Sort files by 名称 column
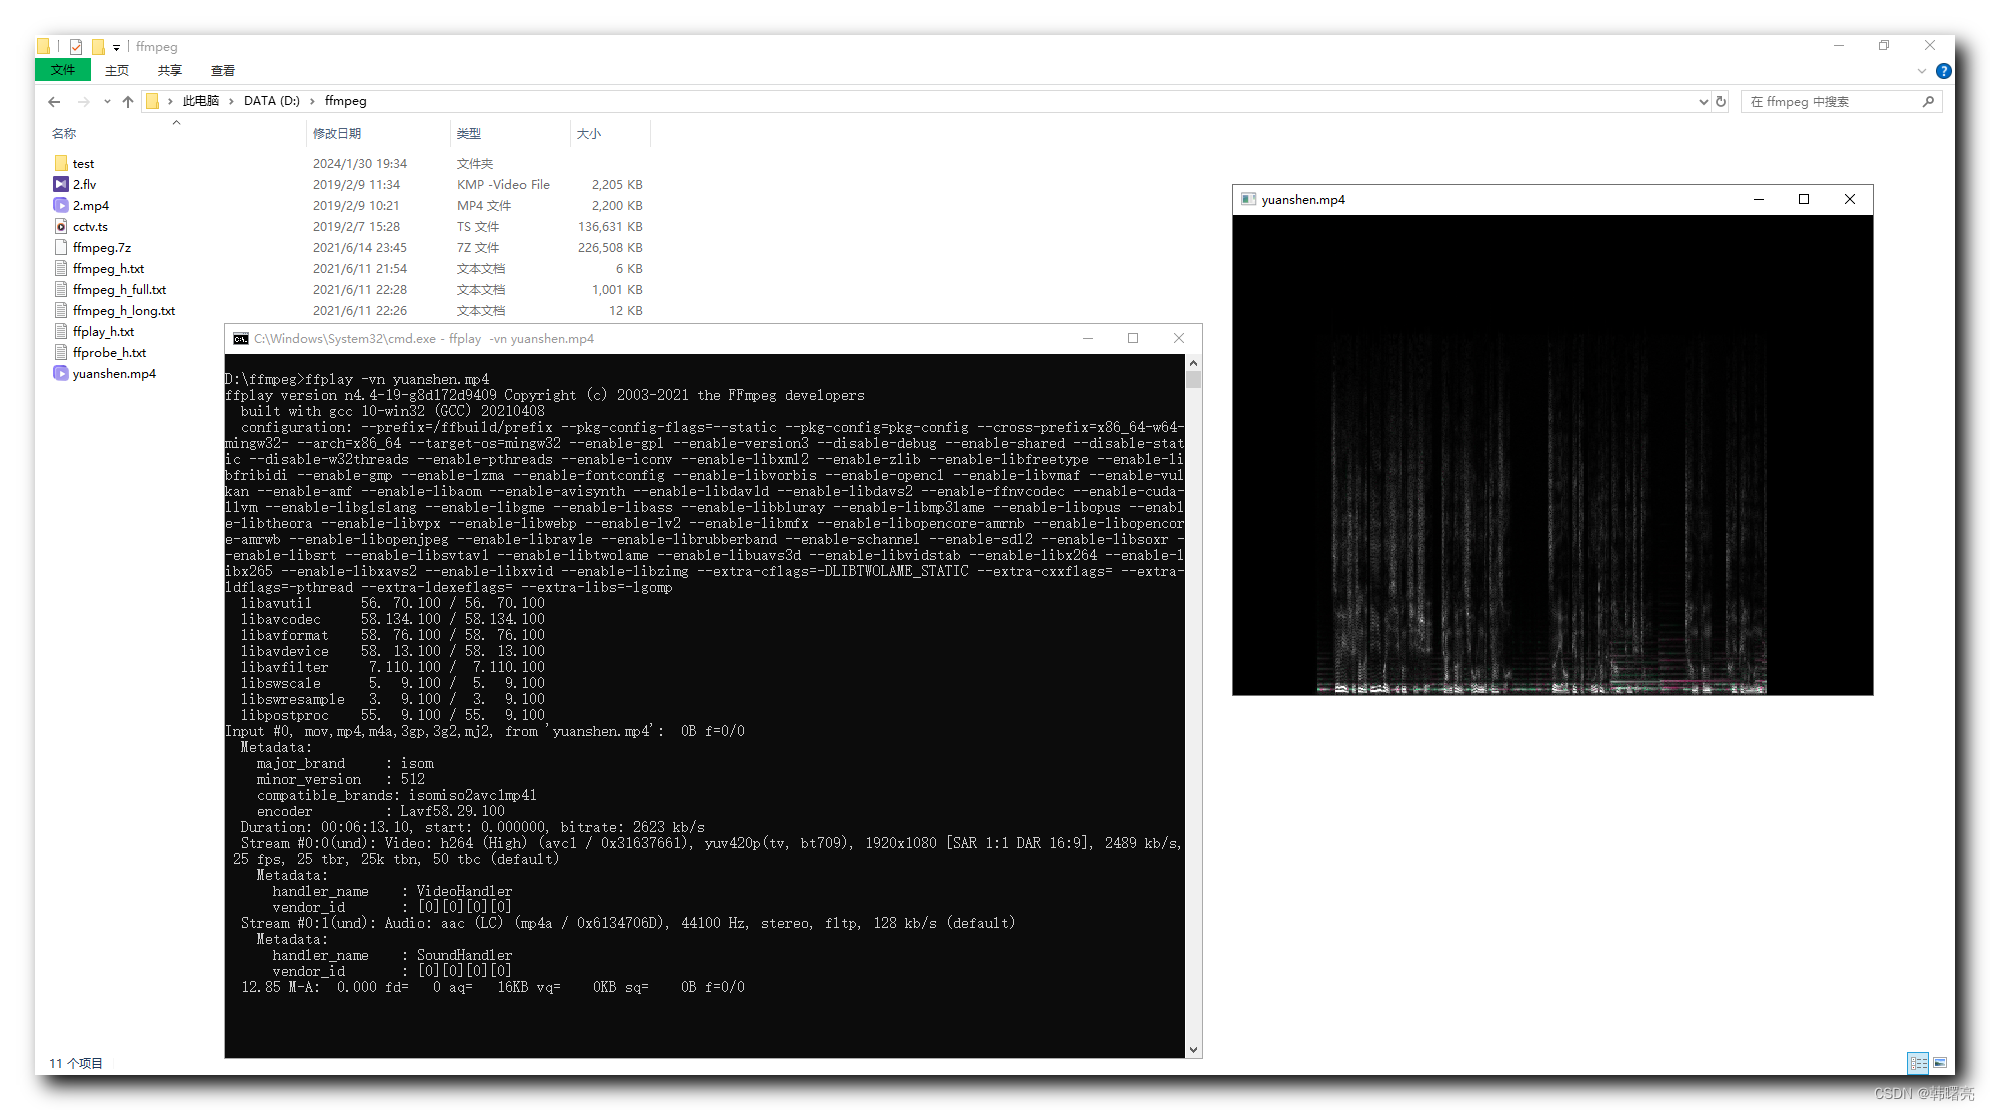This screenshot has height=1110, width=1990. point(64,133)
